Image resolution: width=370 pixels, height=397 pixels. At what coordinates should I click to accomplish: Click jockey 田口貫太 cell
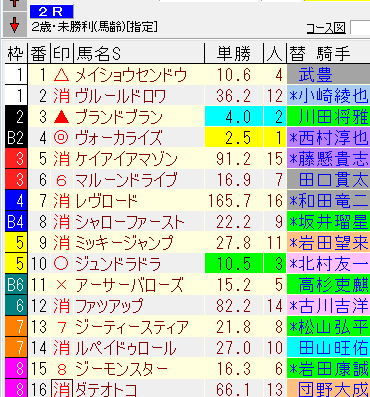(x=328, y=180)
